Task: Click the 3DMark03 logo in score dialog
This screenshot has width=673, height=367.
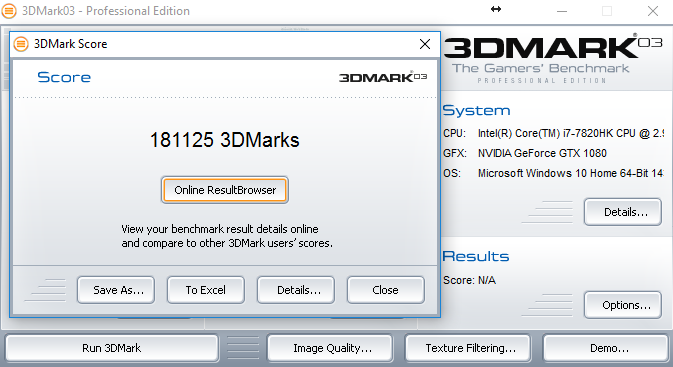Action: [383, 77]
